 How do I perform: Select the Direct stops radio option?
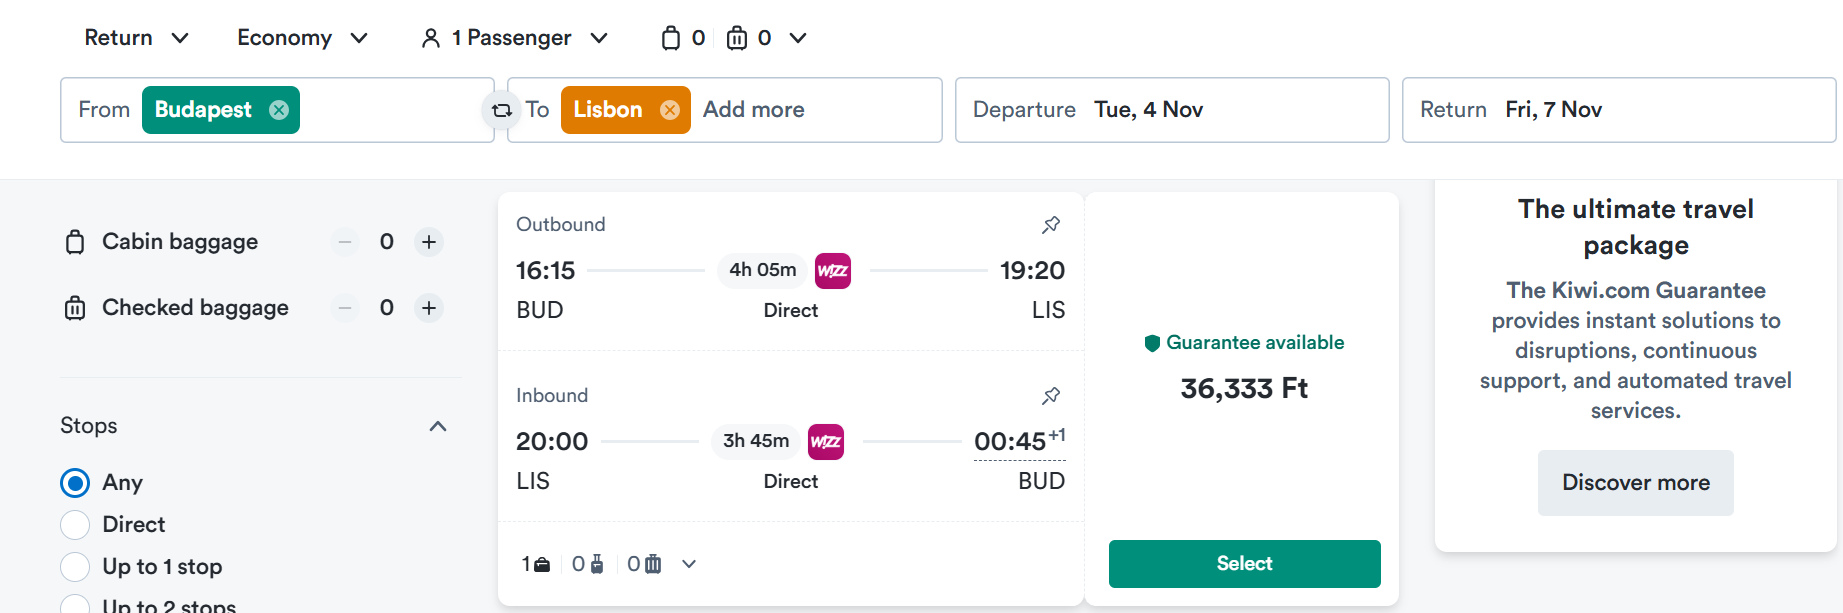pyautogui.click(x=75, y=525)
